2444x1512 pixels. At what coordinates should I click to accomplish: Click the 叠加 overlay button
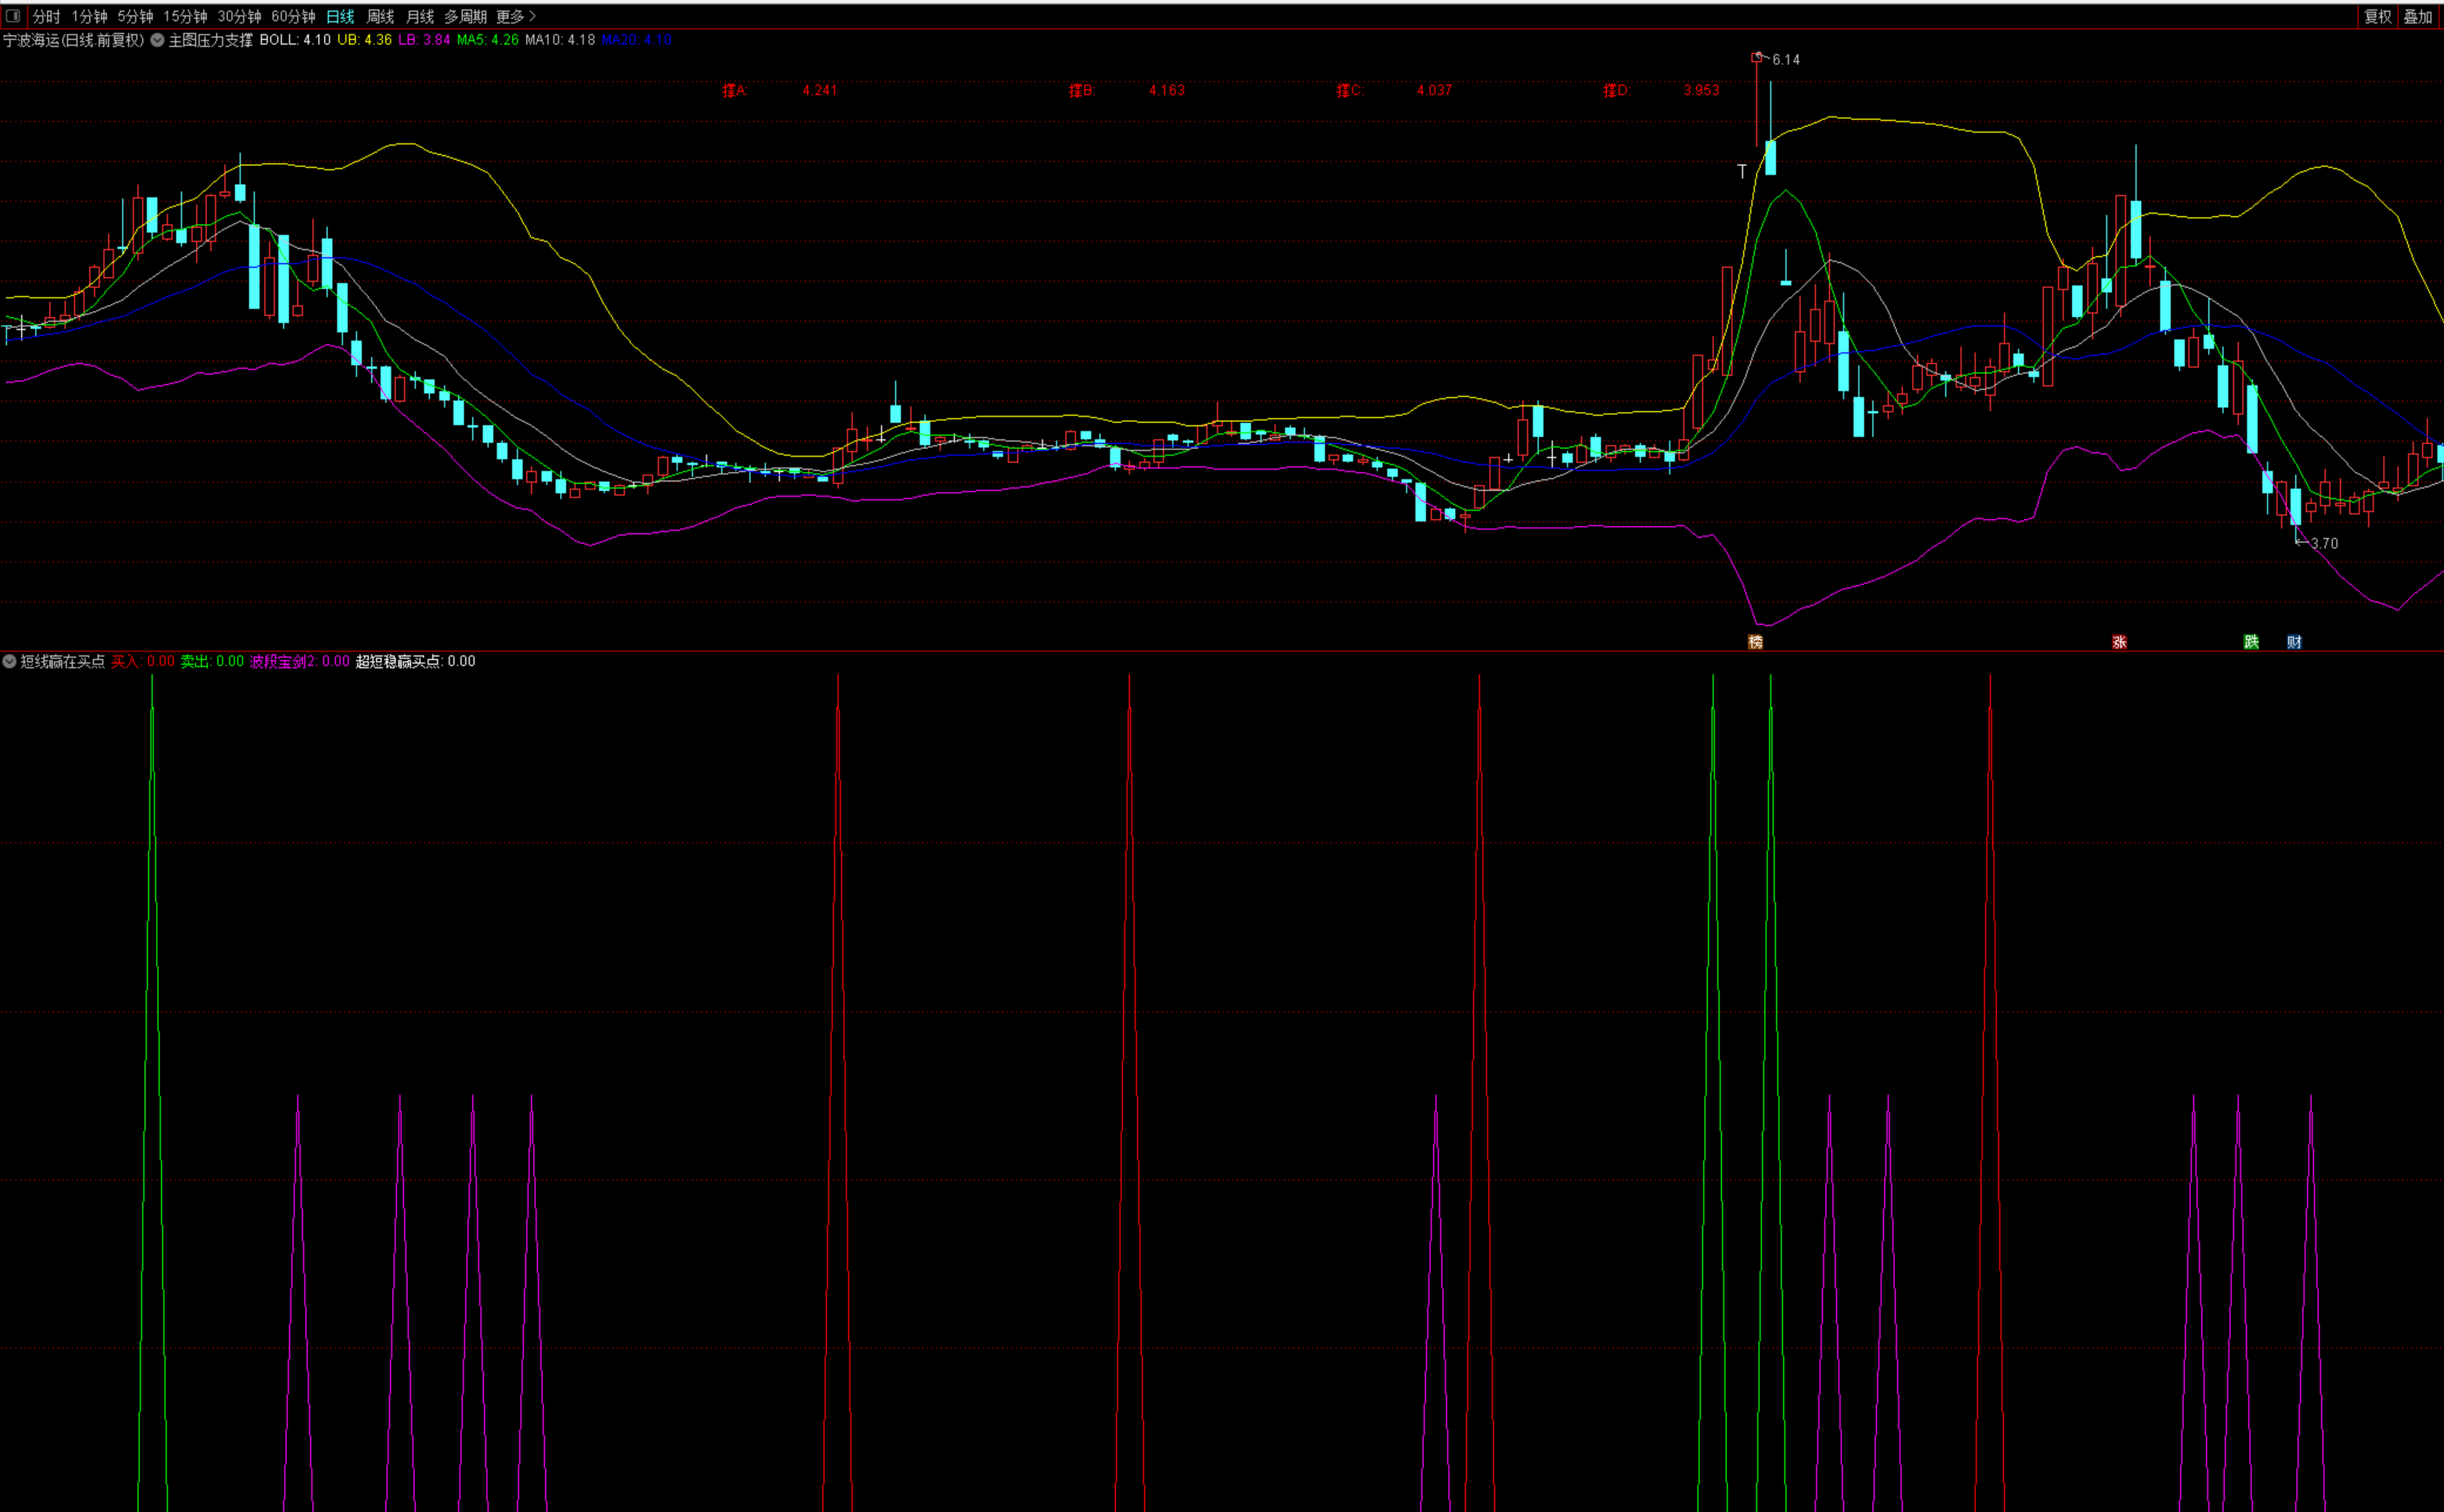pyautogui.click(x=2417, y=17)
